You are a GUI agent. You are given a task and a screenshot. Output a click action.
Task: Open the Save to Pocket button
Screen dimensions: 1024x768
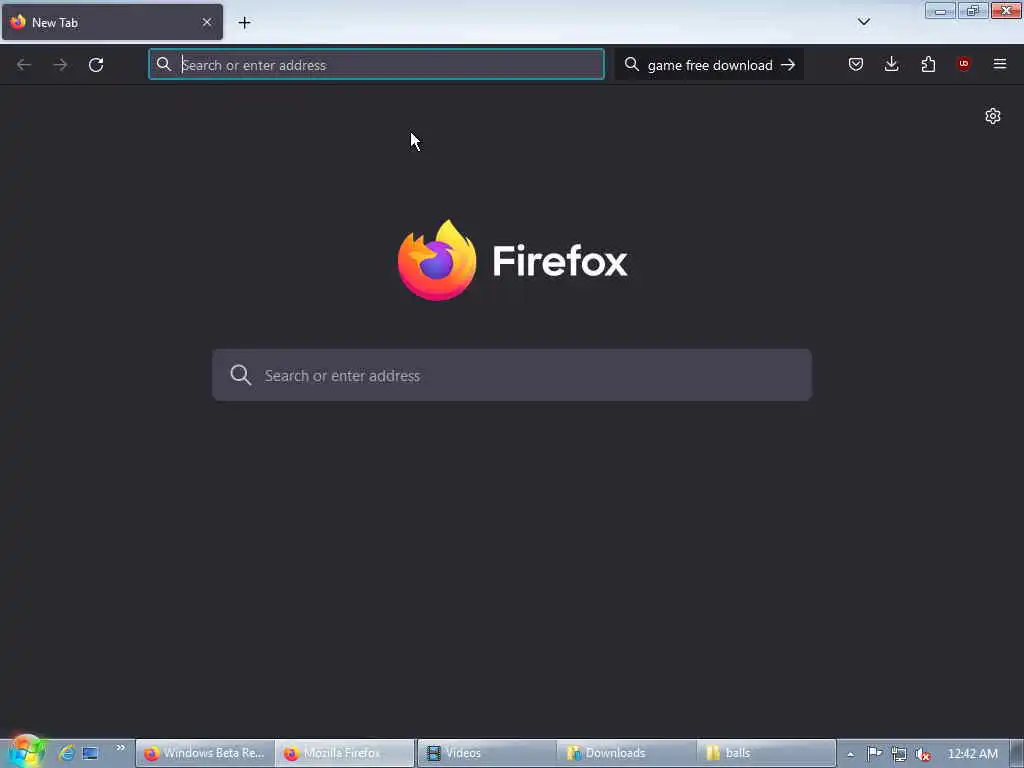click(x=856, y=64)
